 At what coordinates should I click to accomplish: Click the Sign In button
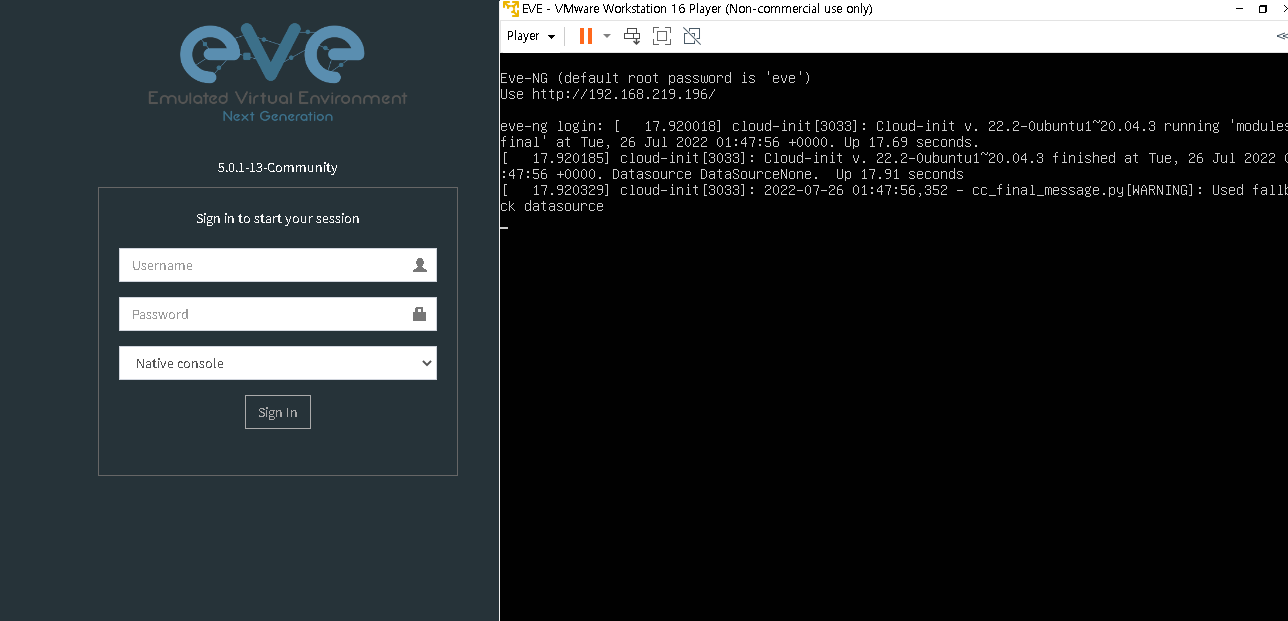278,412
